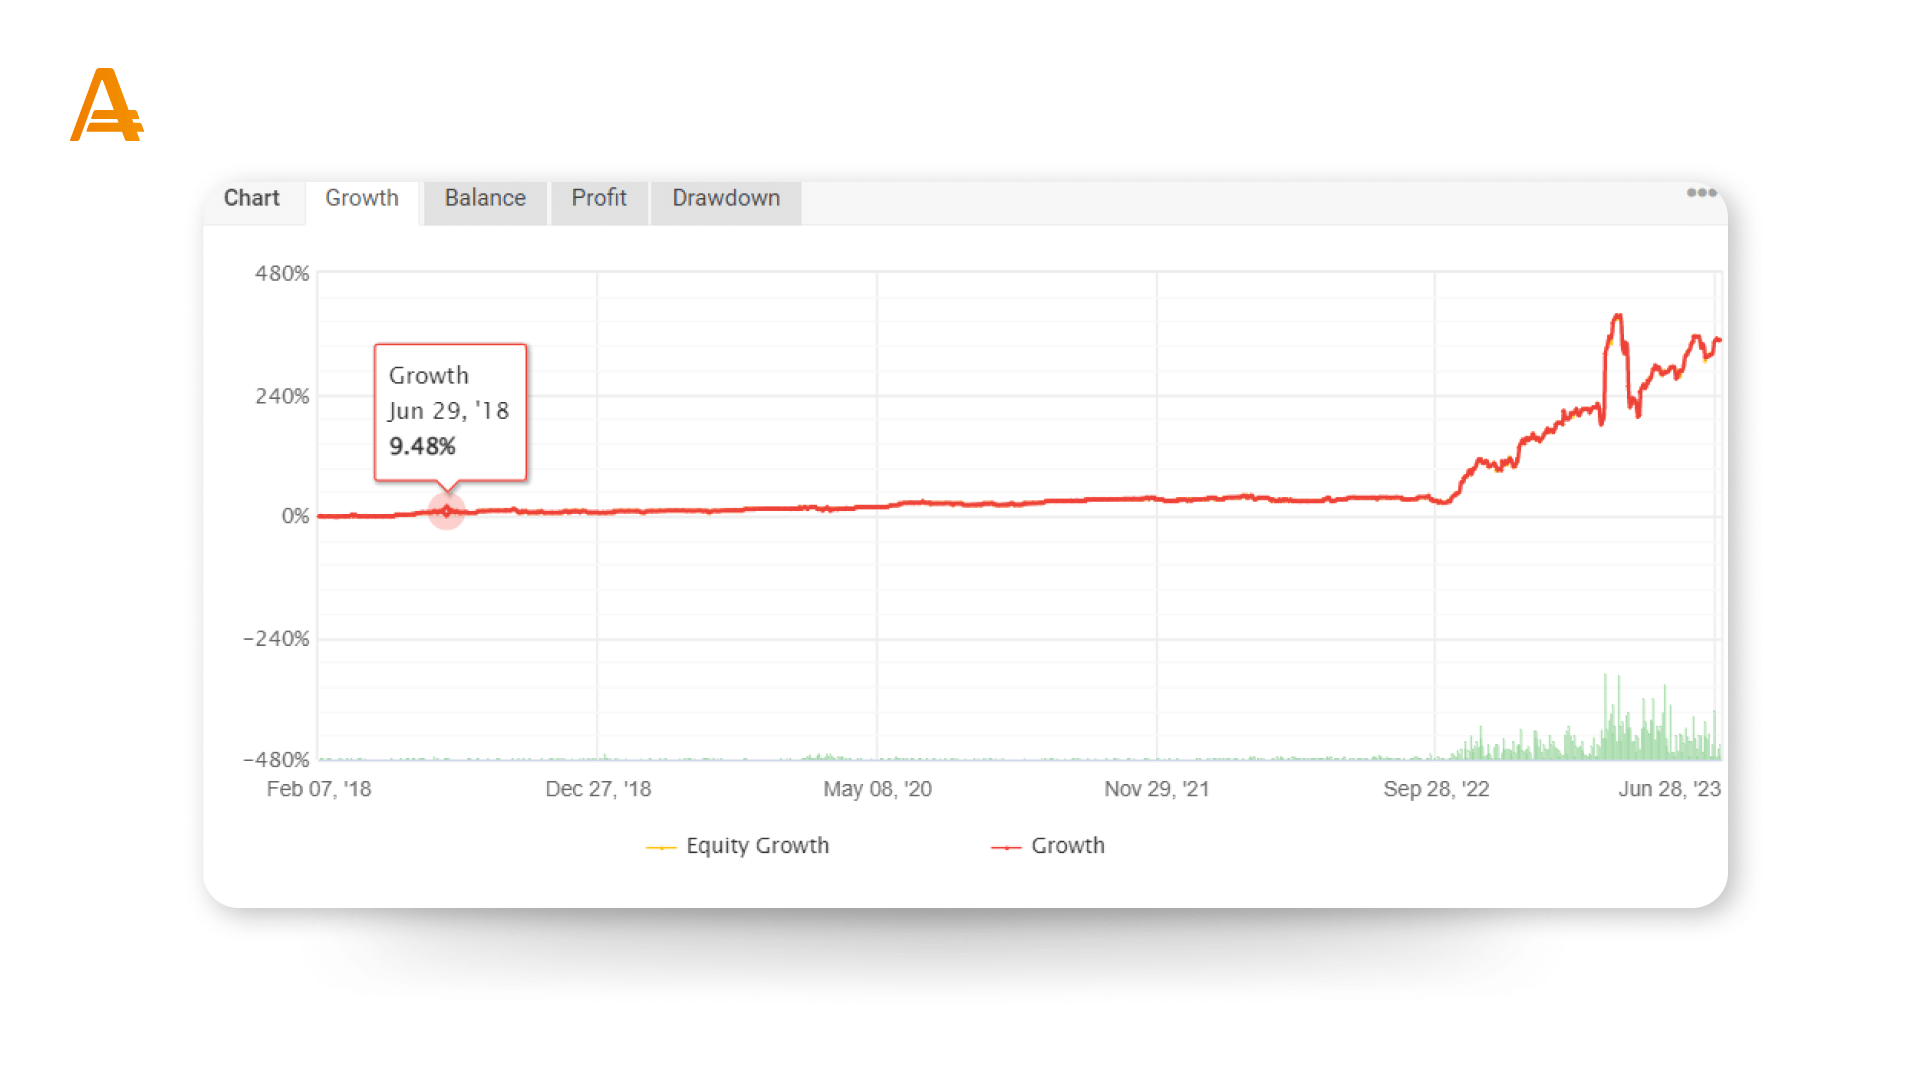This screenshot has width=1920, height=1080.
Task: Open the Profit tab
Action: 599,198
